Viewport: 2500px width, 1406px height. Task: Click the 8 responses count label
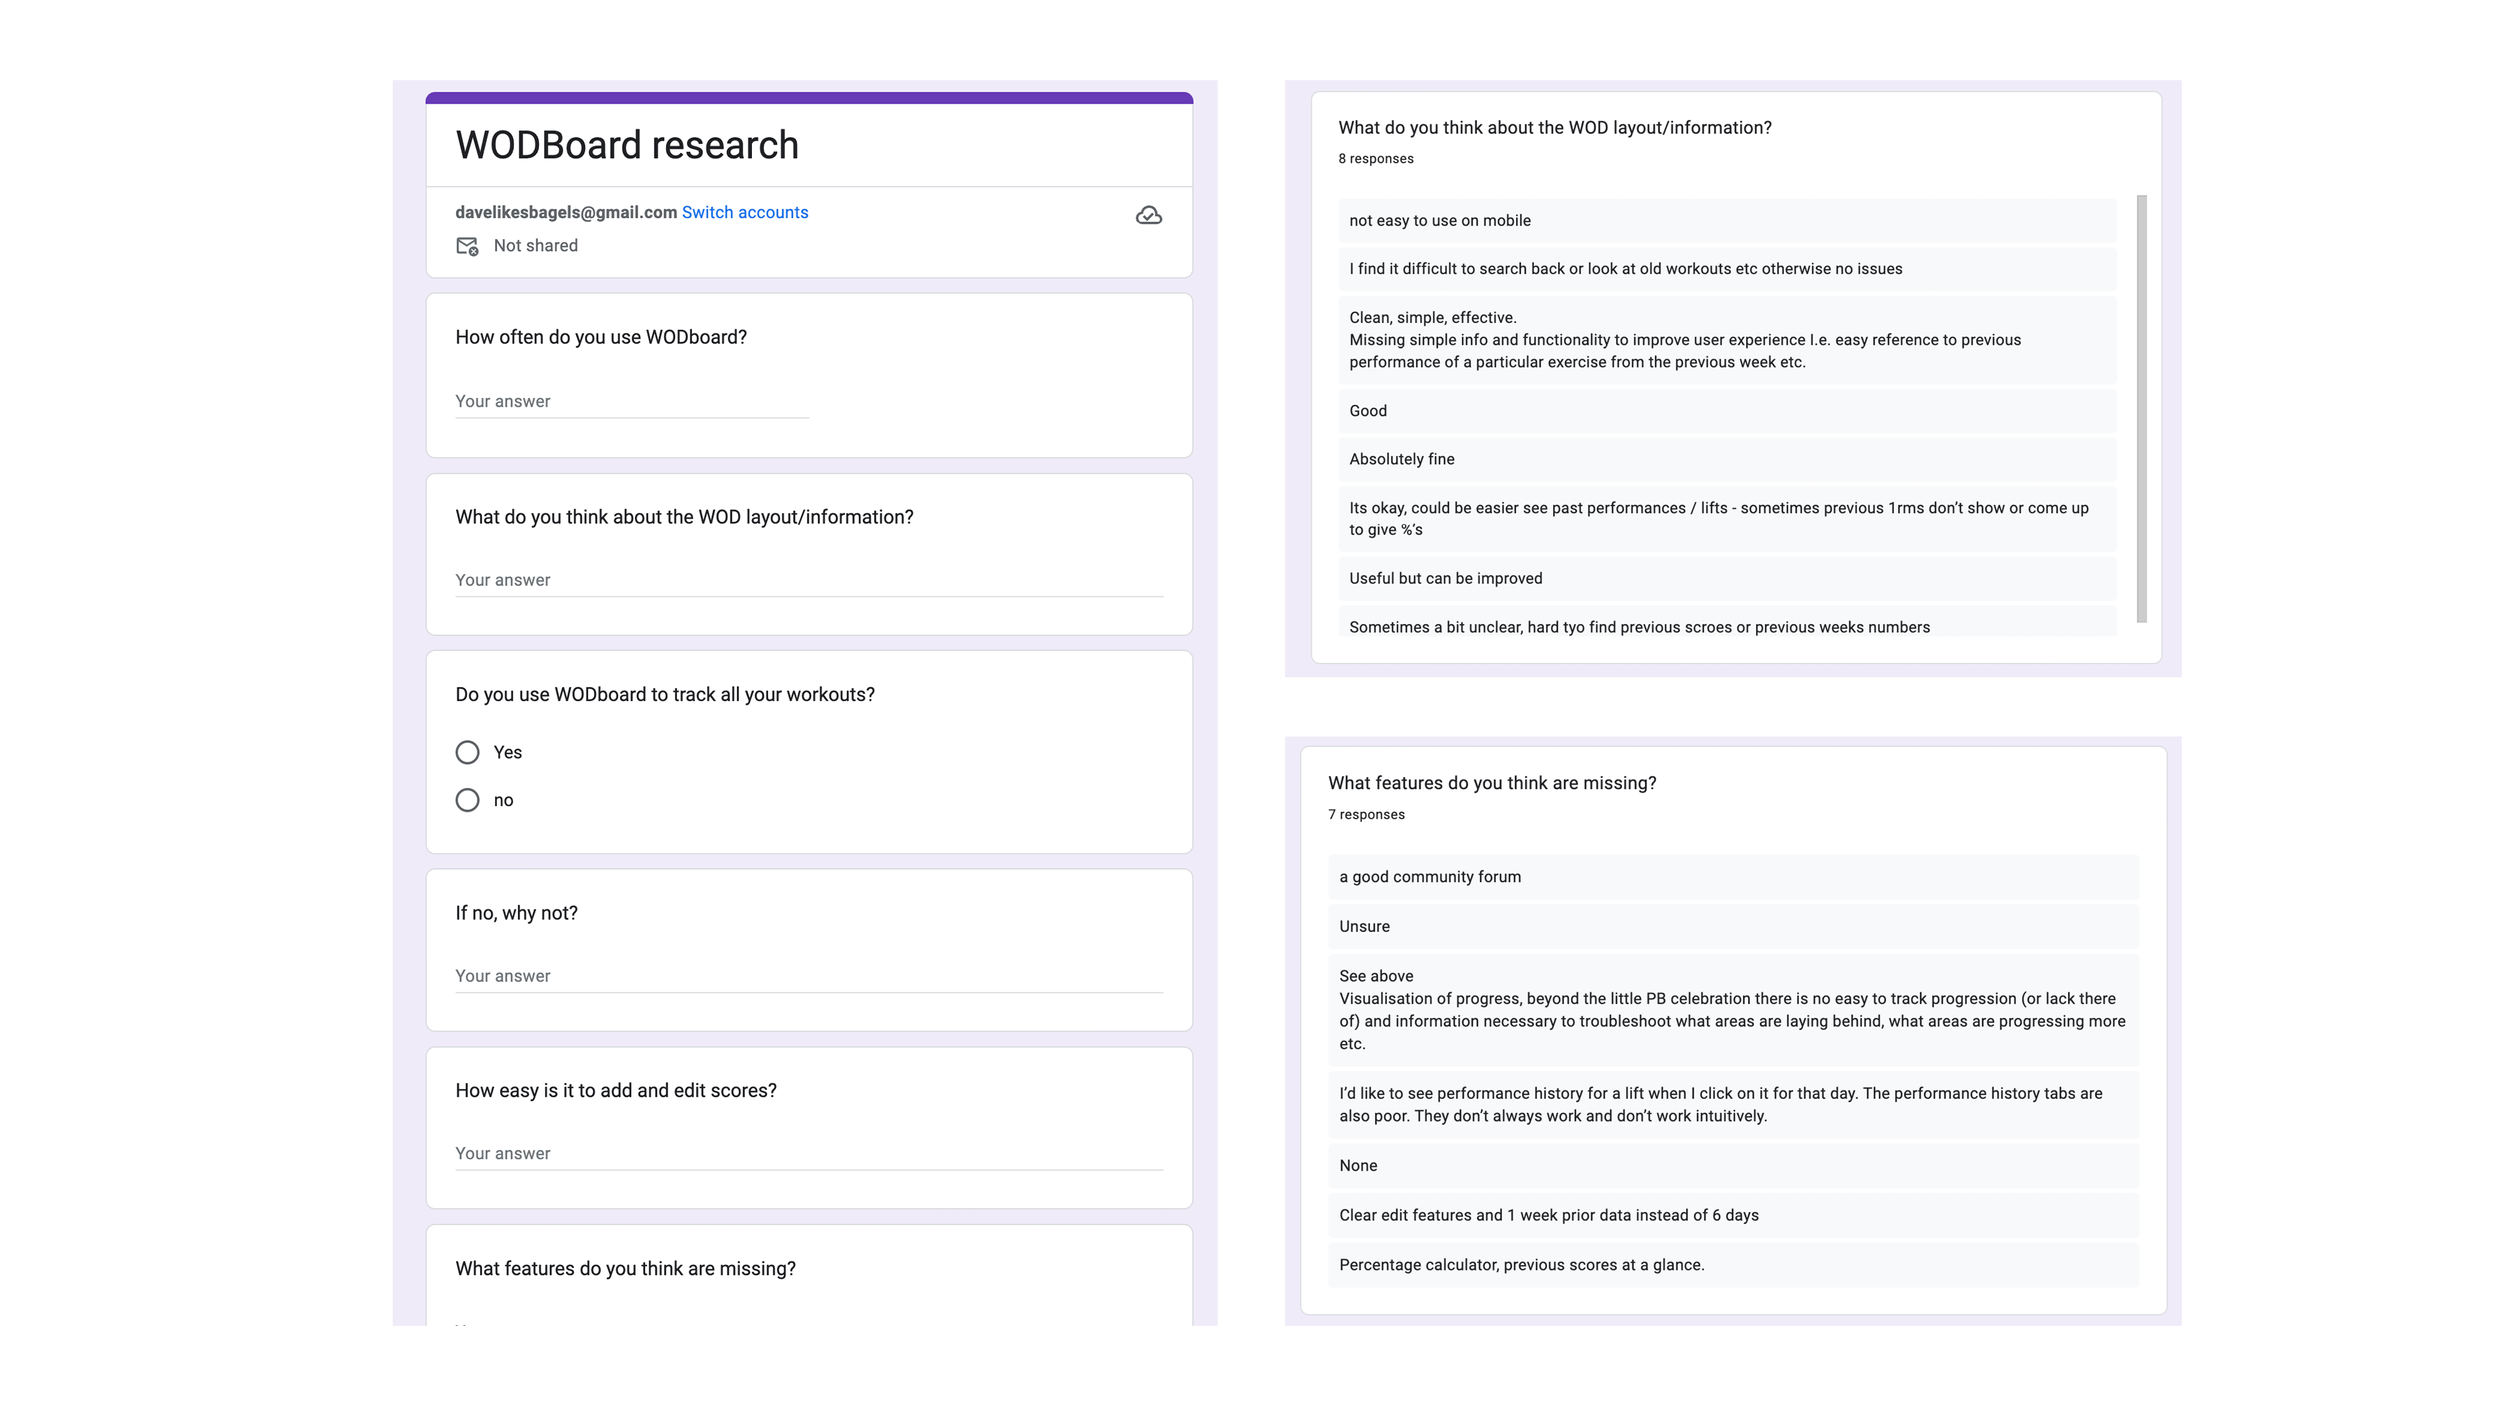point(1375,159)
